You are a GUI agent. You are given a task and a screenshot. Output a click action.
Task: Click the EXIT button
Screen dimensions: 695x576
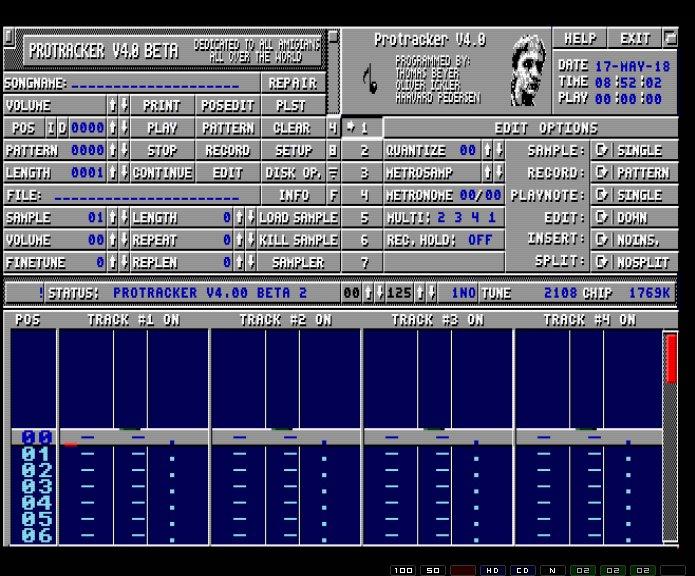click(x=635, y=39)
